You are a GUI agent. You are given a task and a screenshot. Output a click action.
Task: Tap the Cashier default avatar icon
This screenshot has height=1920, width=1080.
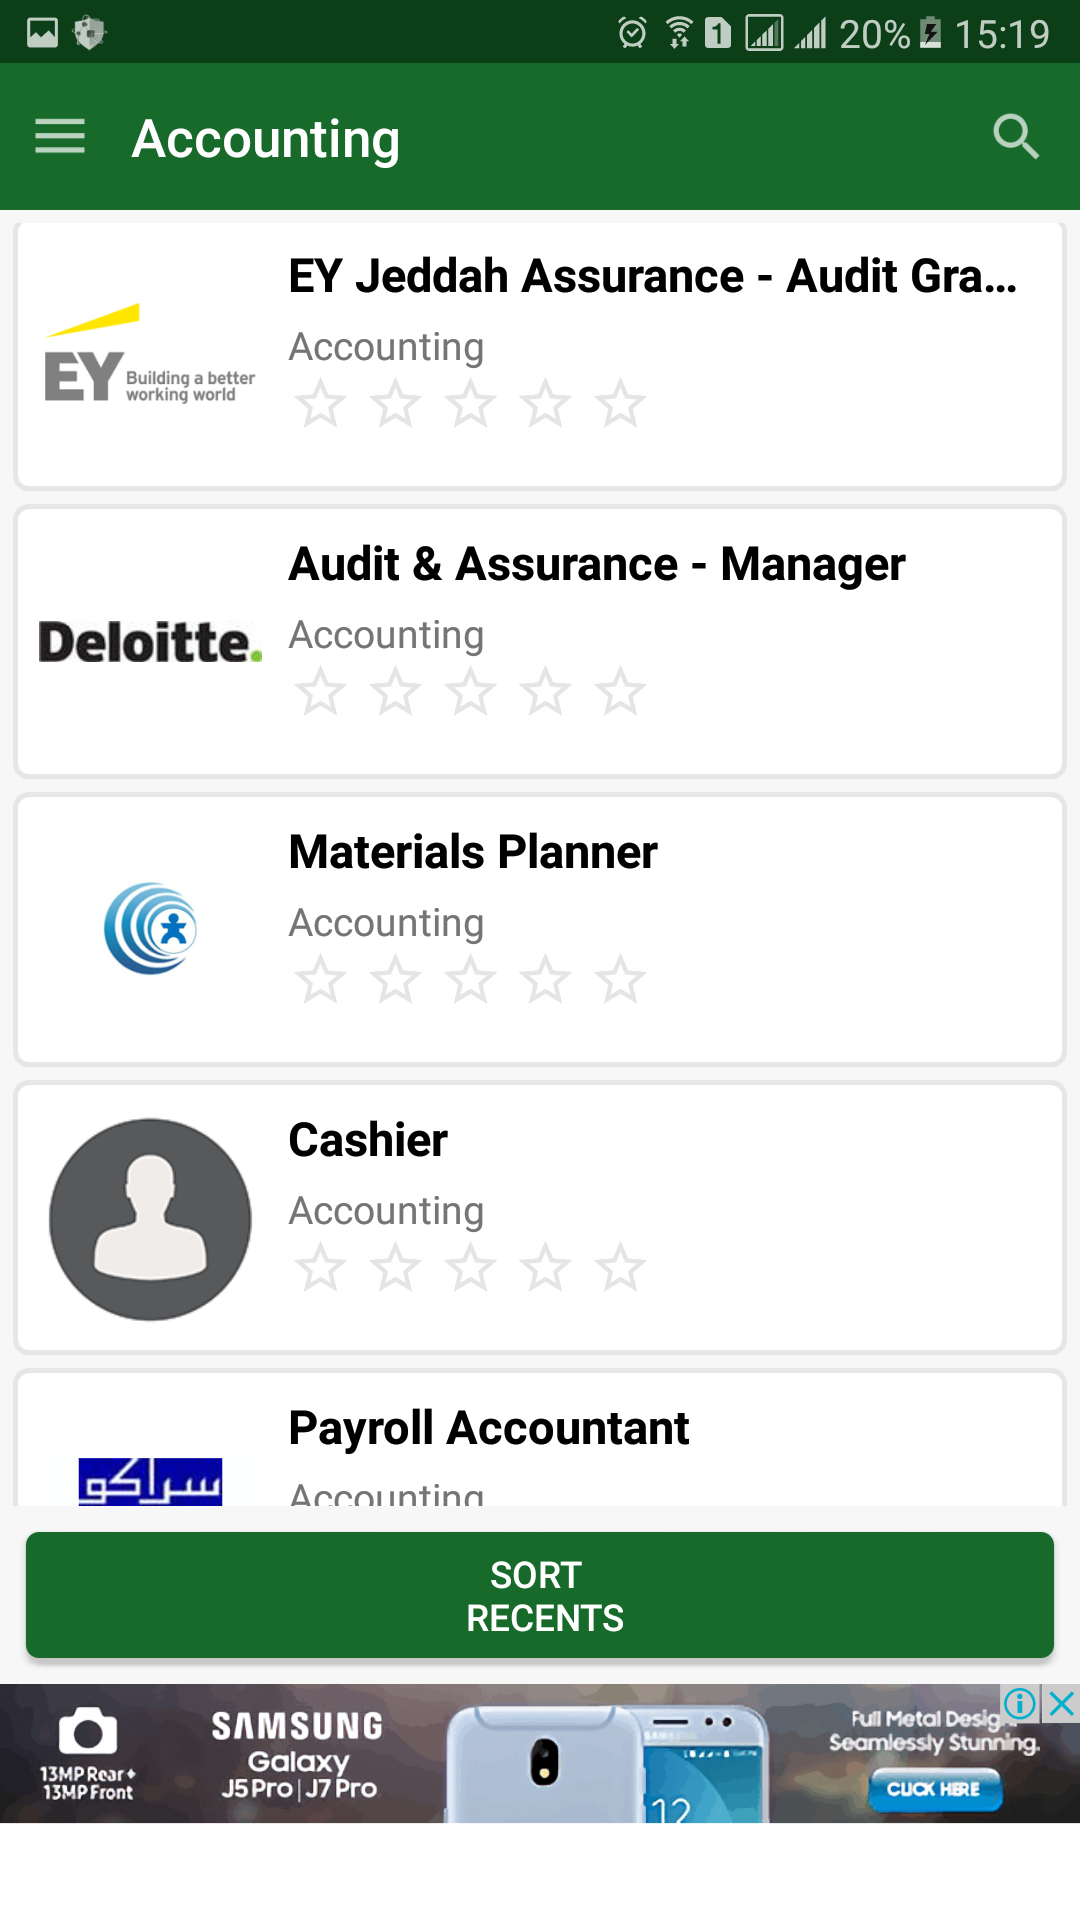(150, 1219)
